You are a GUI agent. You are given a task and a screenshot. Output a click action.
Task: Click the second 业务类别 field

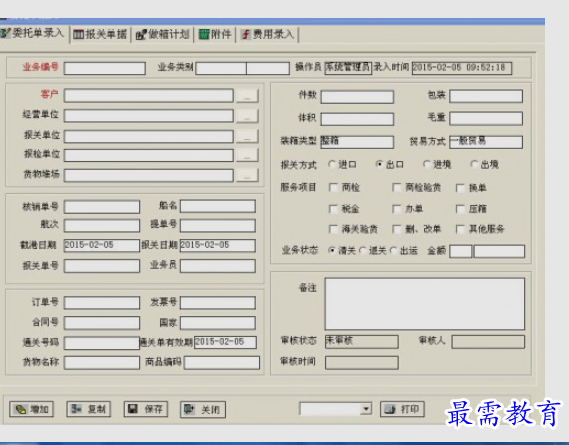pyautogui.click(x=268, y=68)
